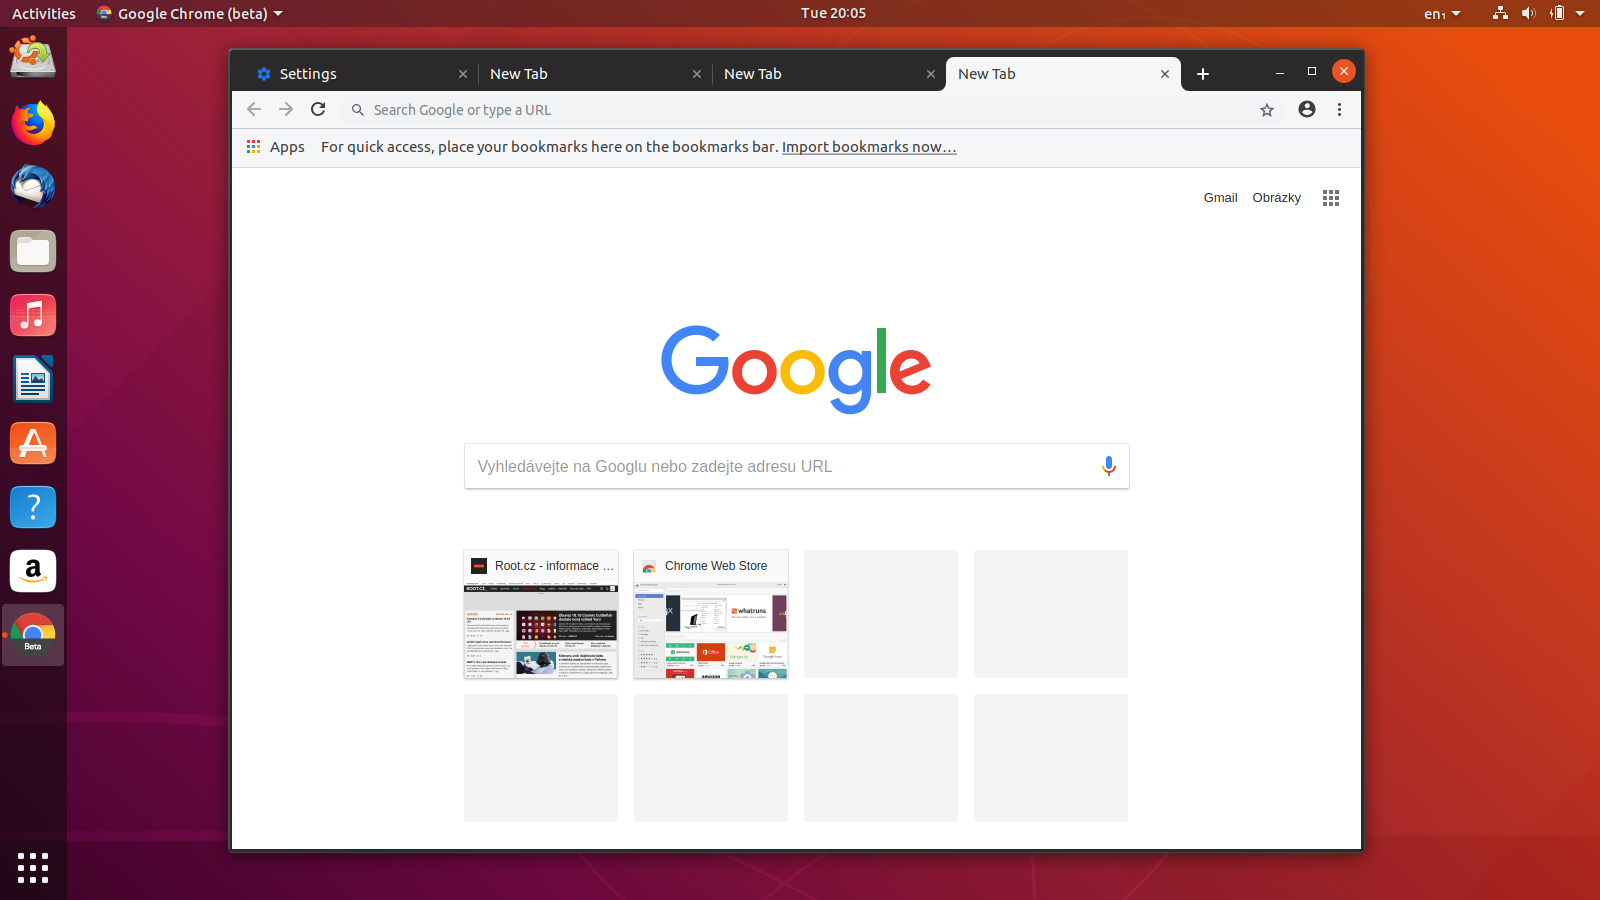Open the network status icon in top bar
The height and width of the screenshot is (900, 1600).
(1500, 13)
